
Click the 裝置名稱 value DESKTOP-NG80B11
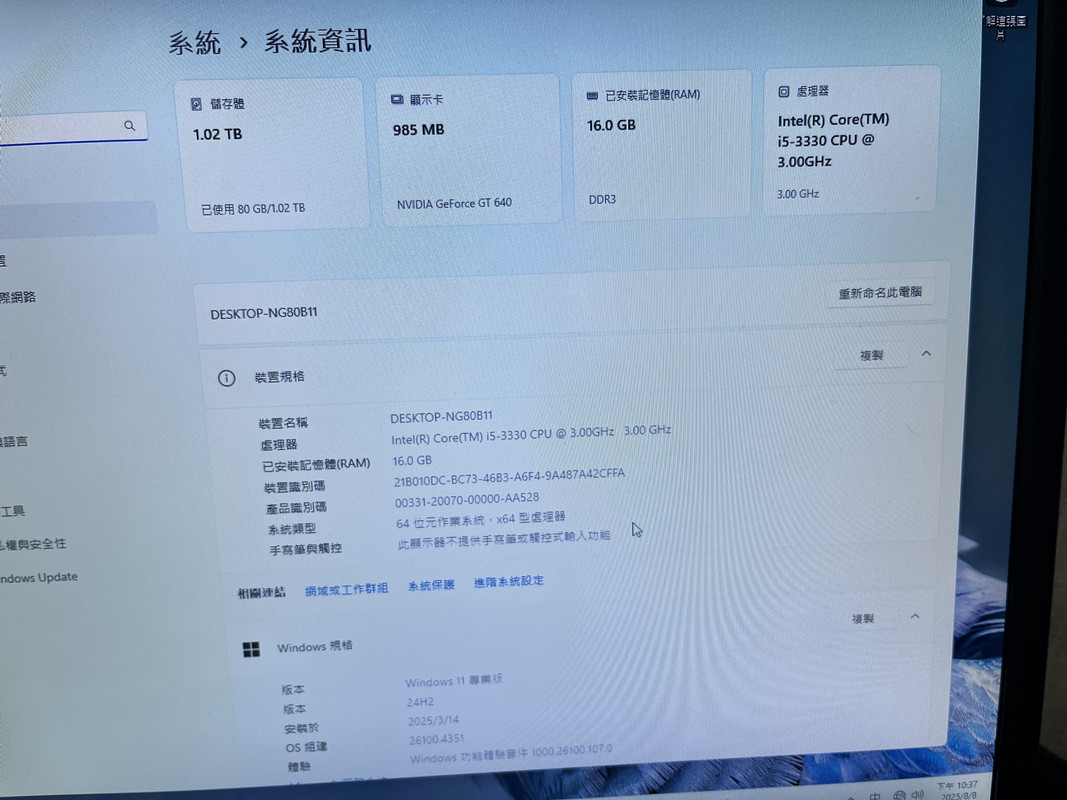pos(442,416)
